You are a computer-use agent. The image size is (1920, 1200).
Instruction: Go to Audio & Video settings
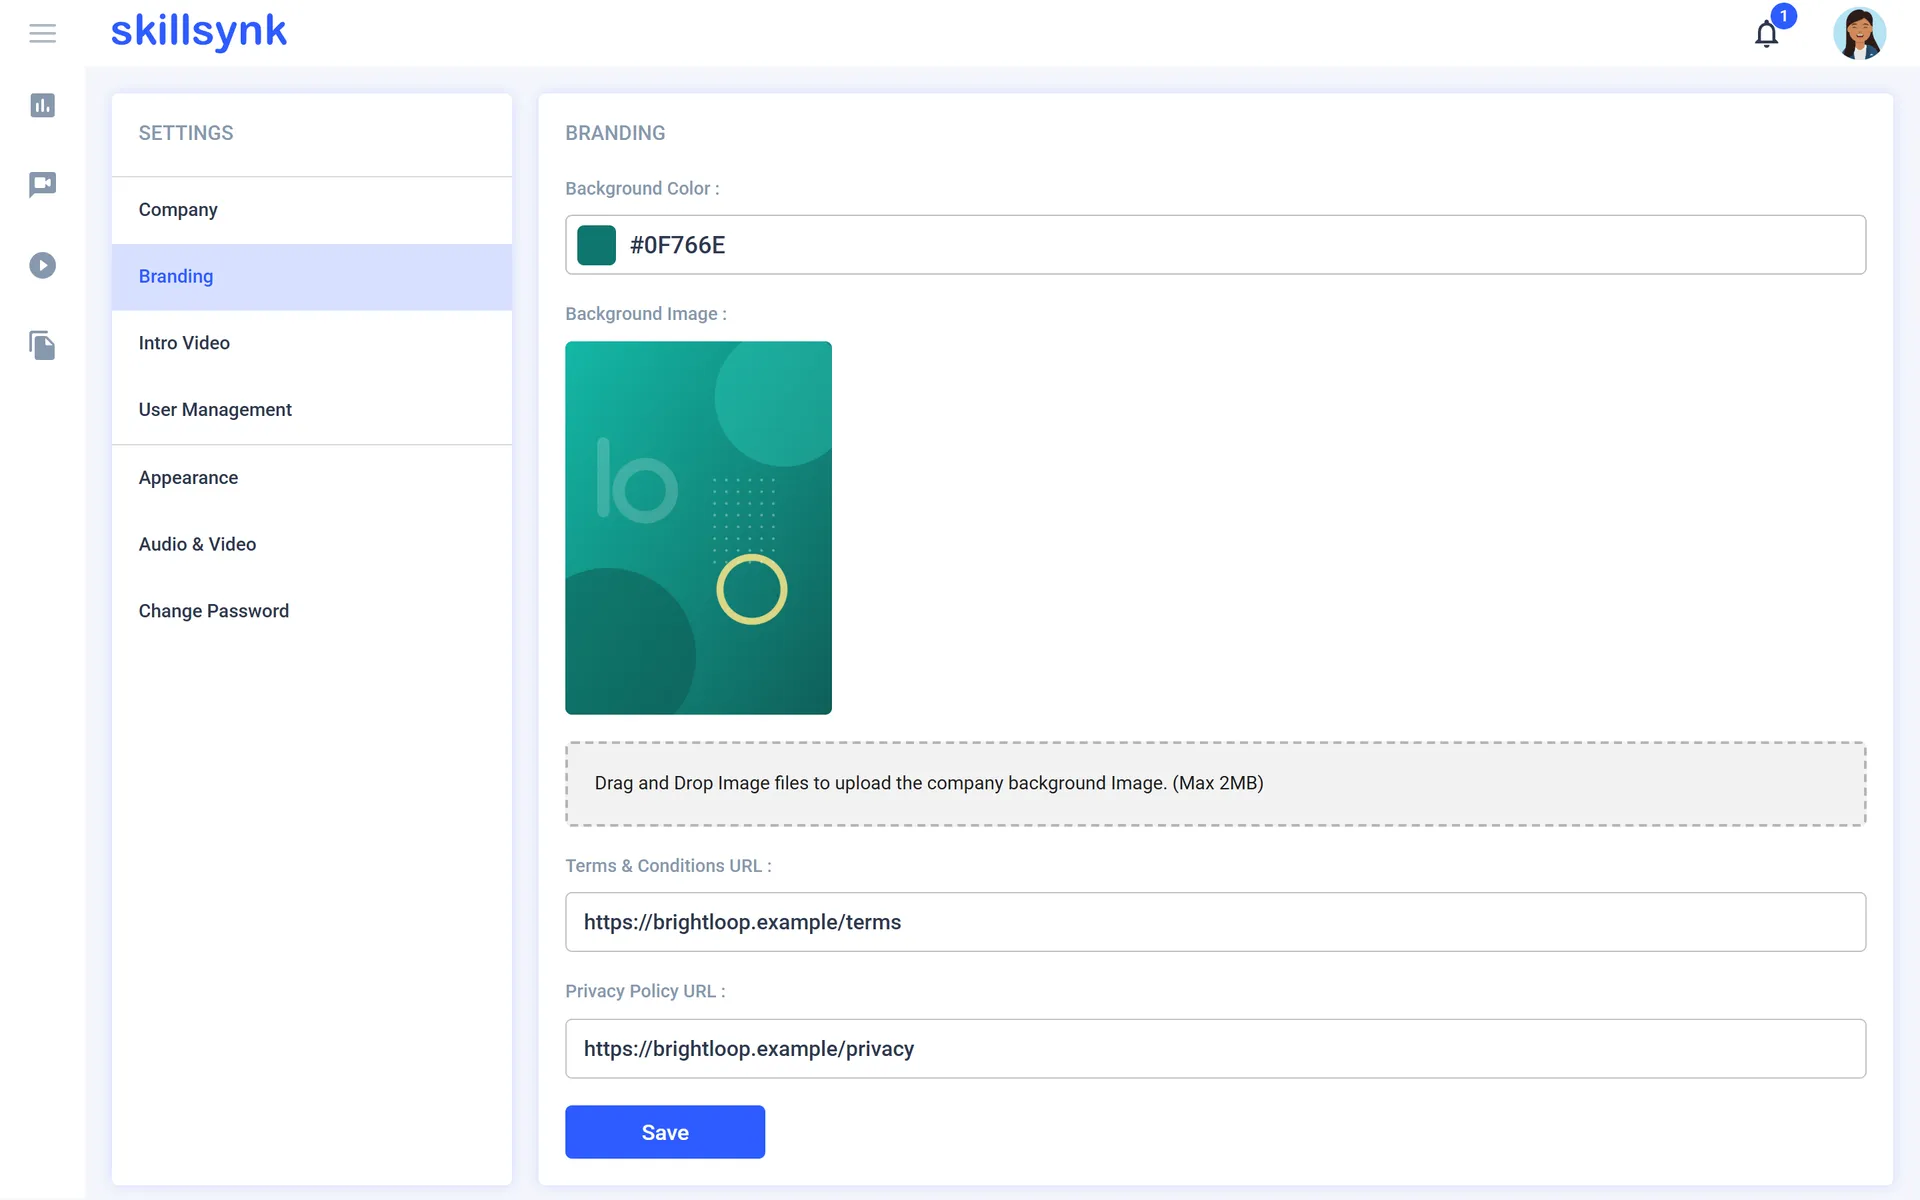pos(312,544)
